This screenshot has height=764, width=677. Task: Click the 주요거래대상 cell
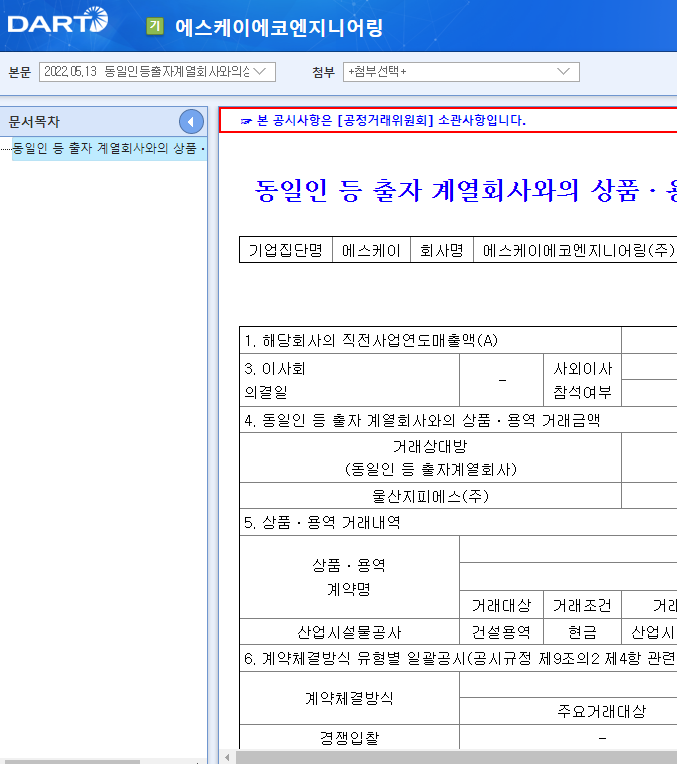pos(568,711)
